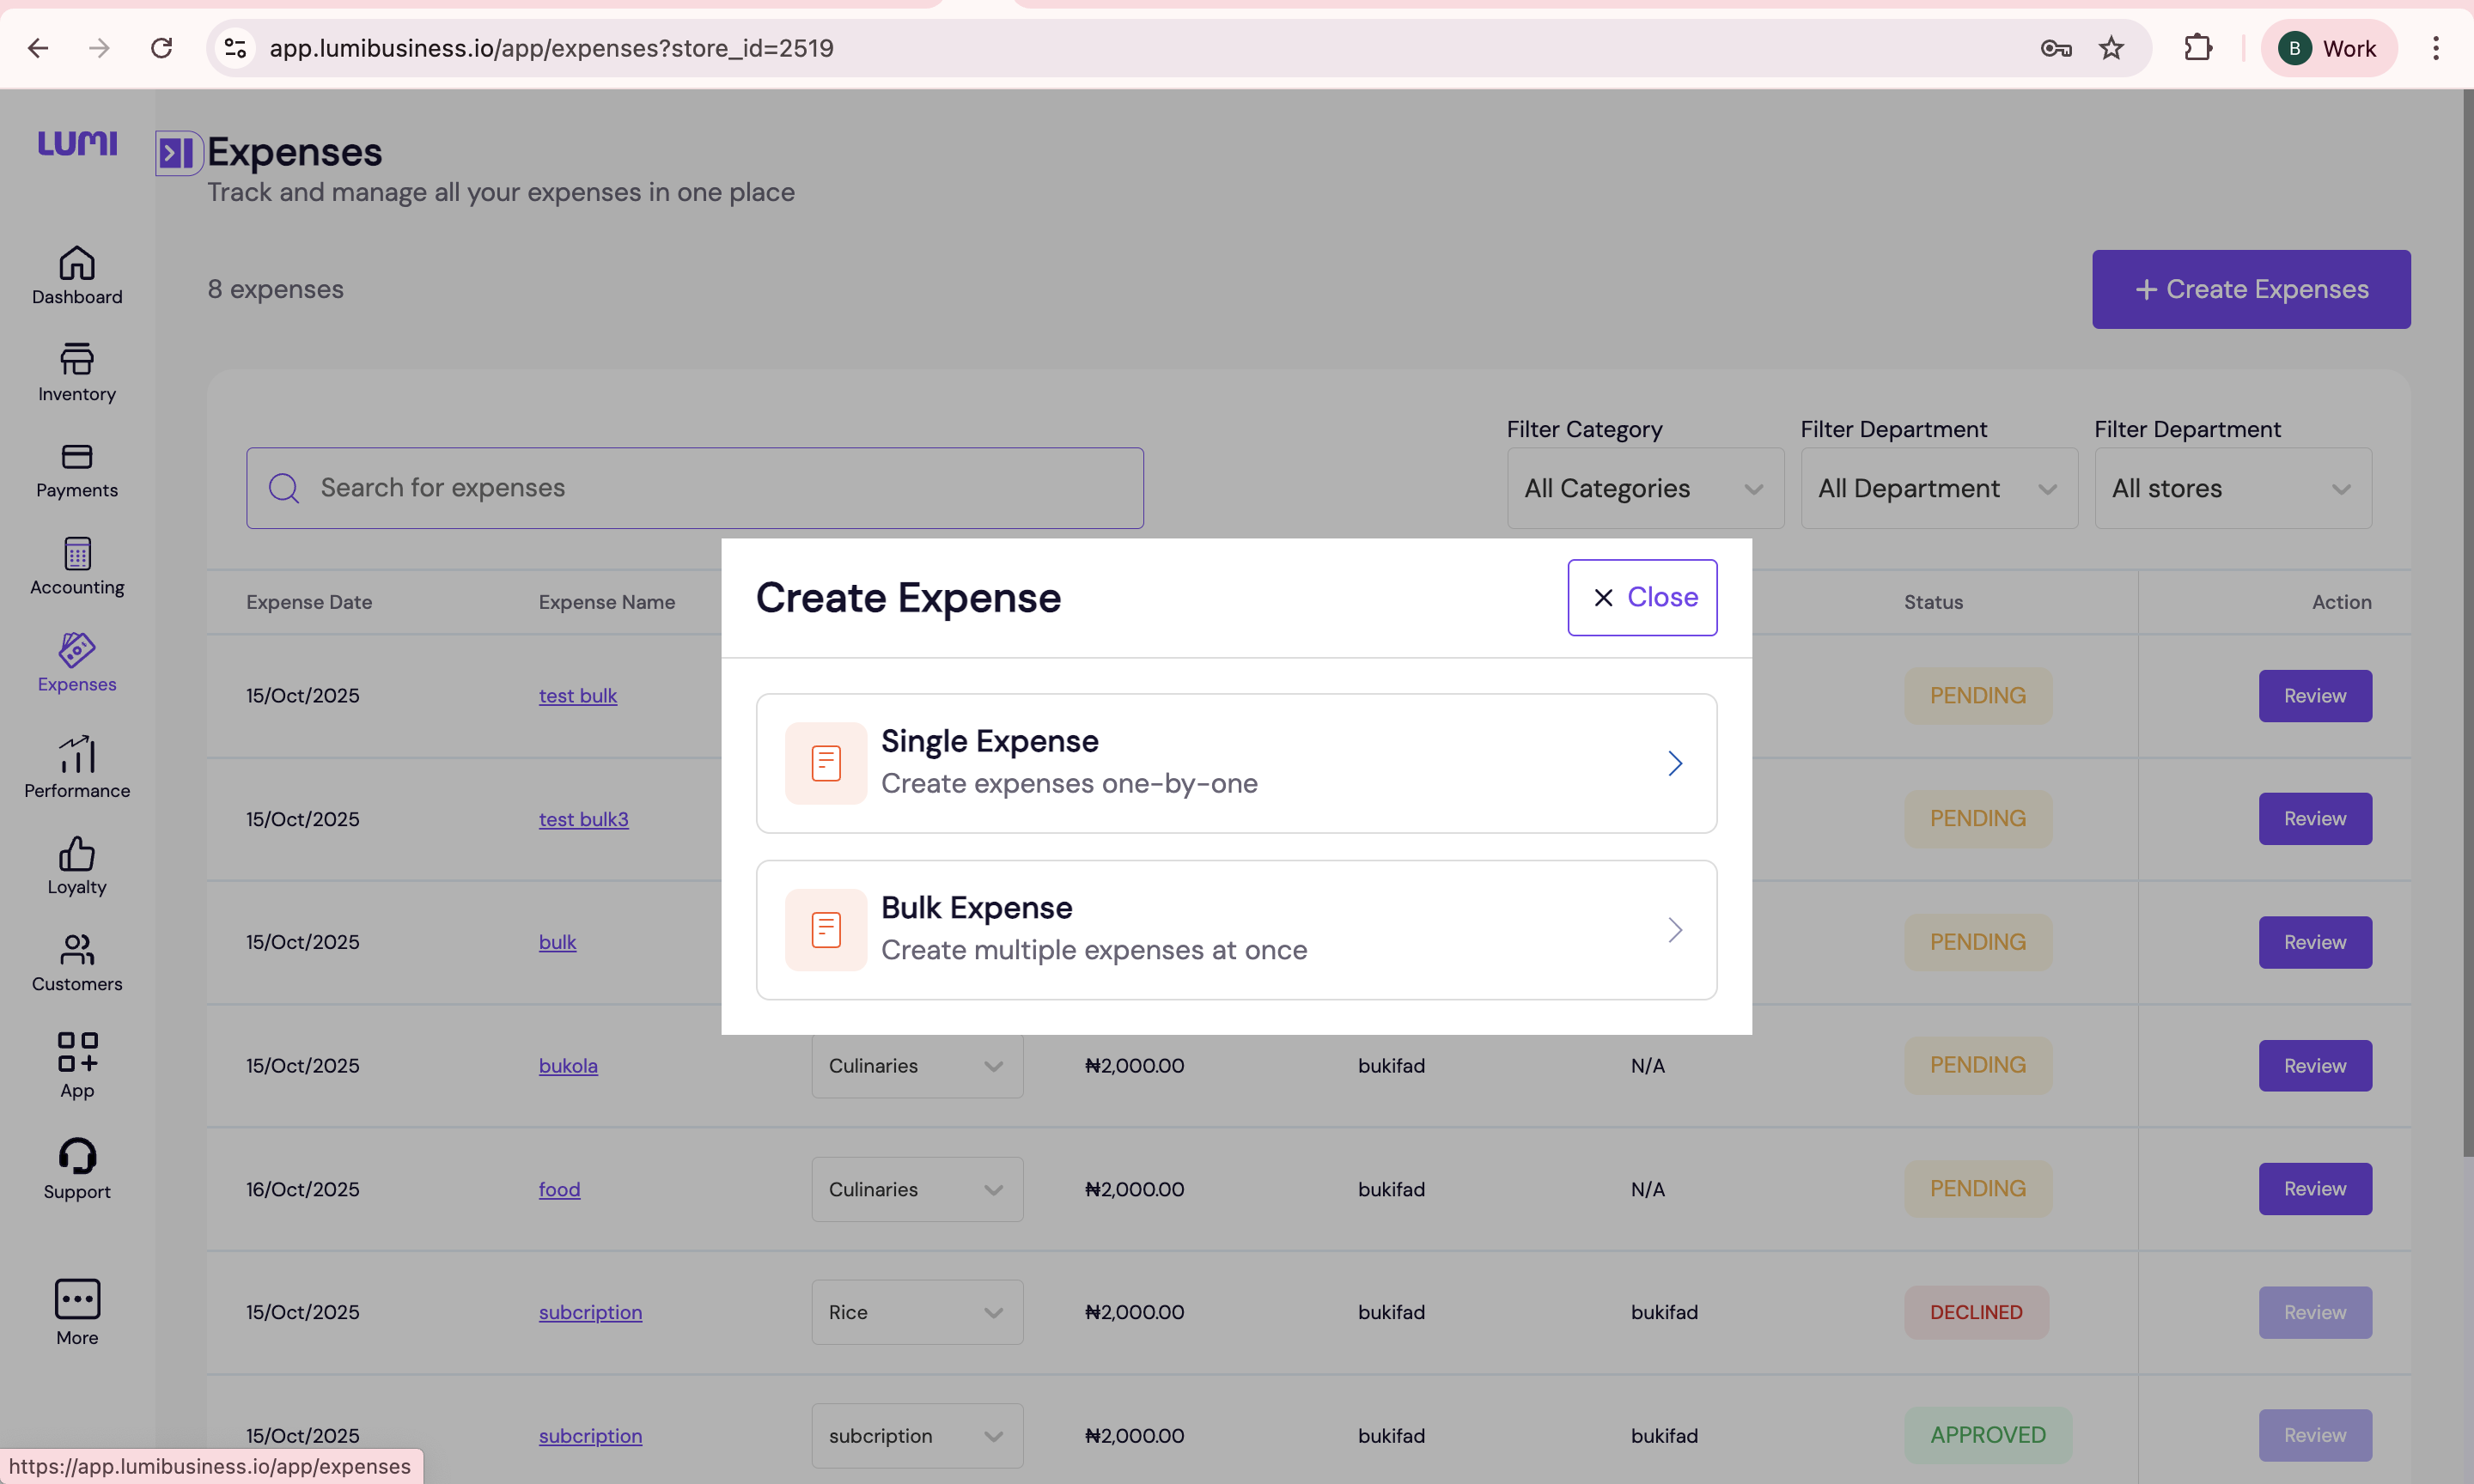Open browser extensions puzzle icon

[2197, 48]
